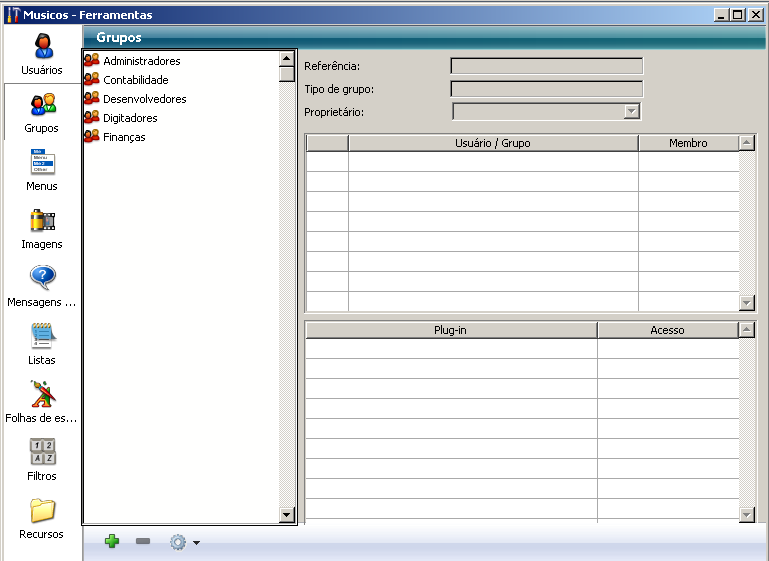Click the green plus add group button

pos(112,541)
